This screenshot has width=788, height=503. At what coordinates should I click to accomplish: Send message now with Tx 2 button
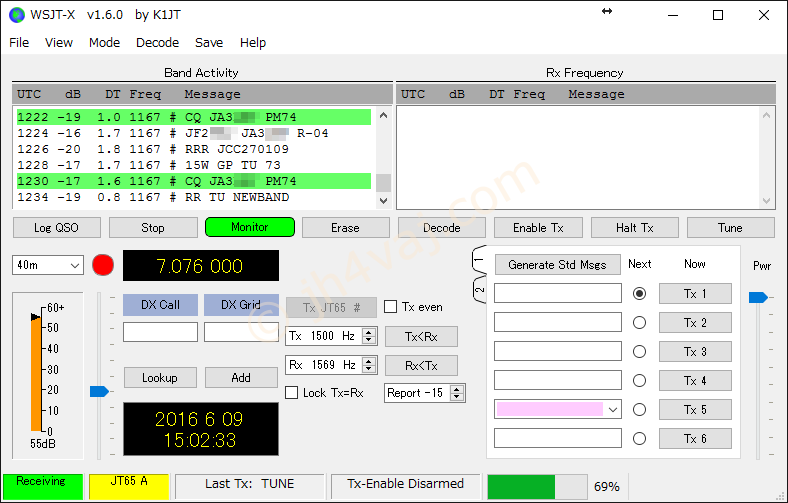695,323
